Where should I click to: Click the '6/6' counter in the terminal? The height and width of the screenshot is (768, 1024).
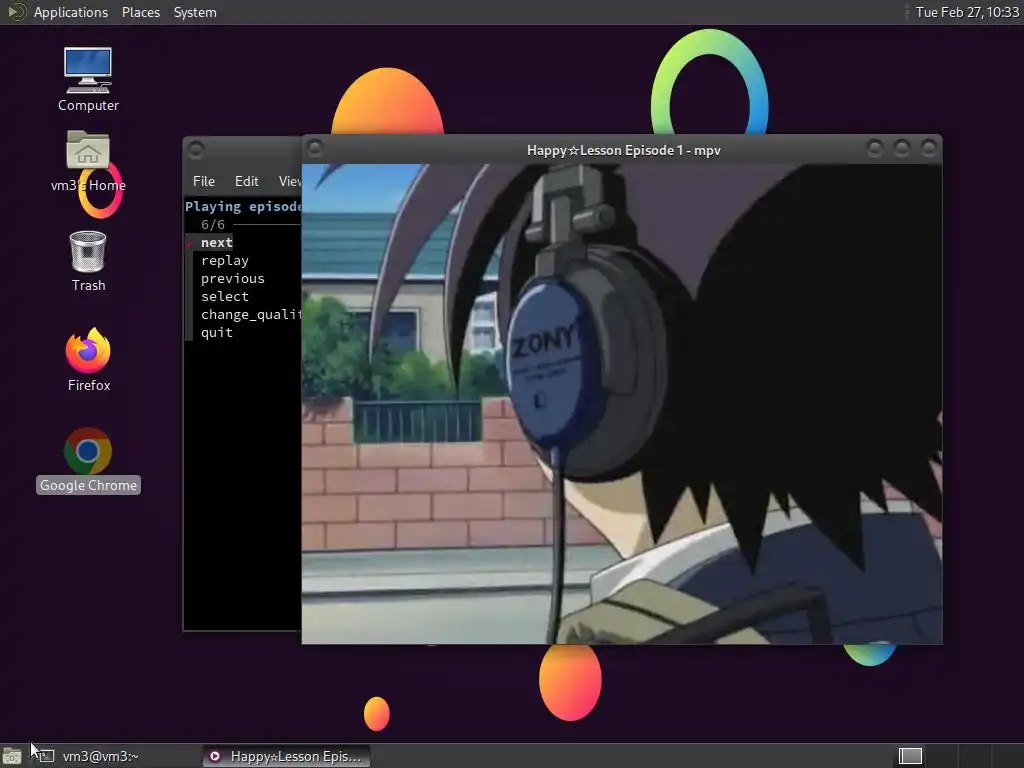click(x=213, y=225)
